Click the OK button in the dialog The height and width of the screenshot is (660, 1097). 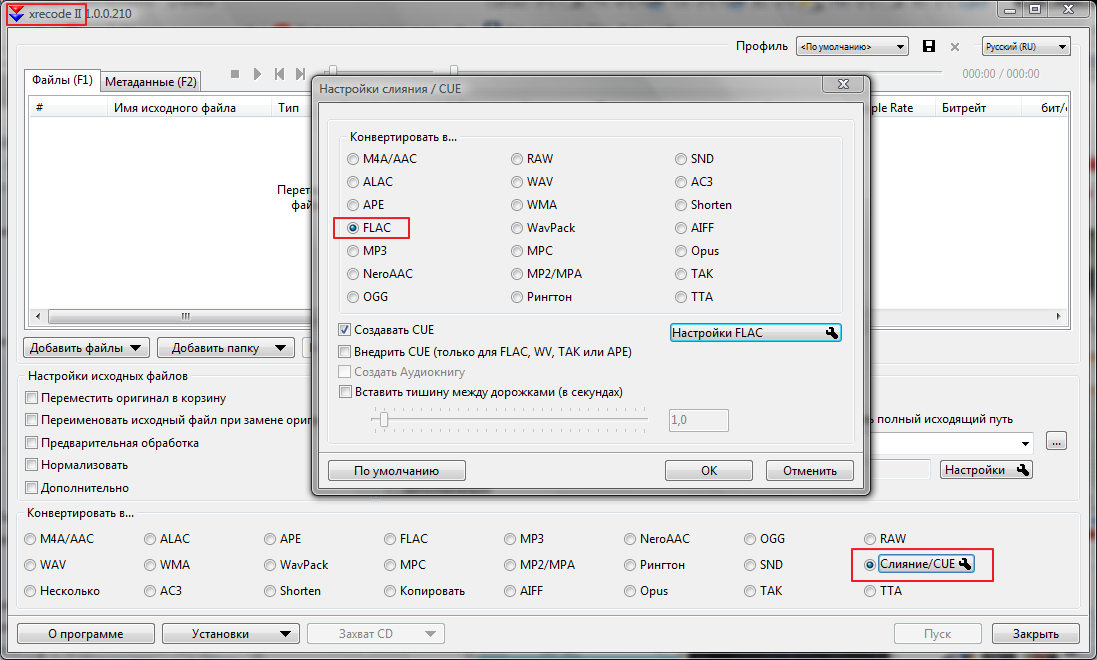[709, 471]
